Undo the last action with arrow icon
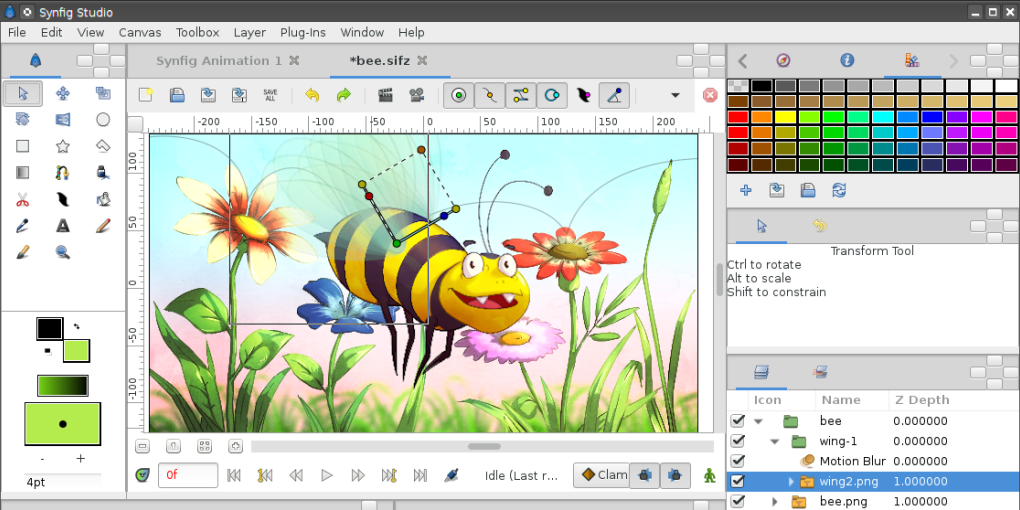 (312, 96)
